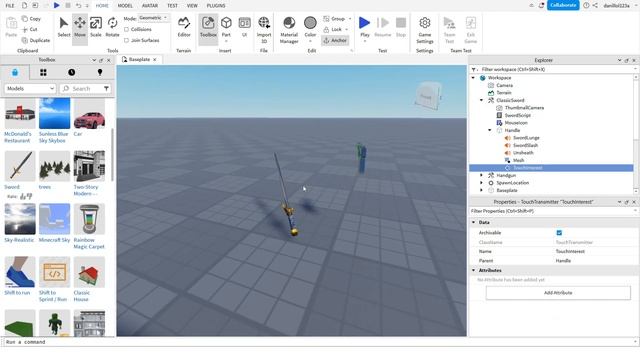Collapse the Attributes properties section

(473, 270)
